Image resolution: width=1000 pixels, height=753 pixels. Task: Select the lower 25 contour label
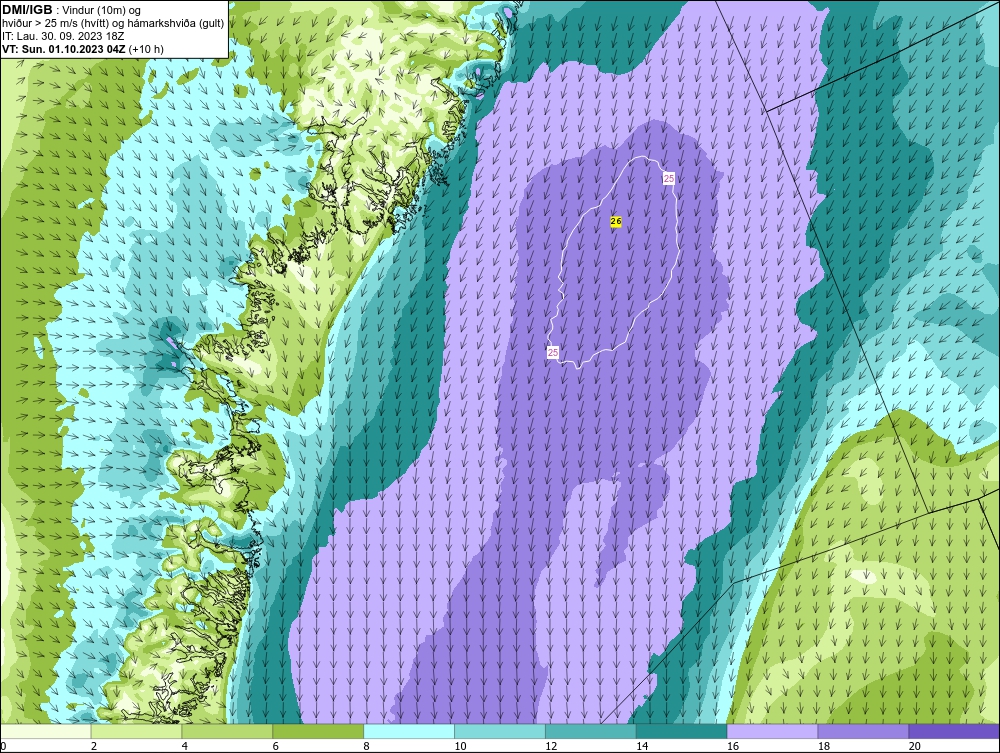pyautogui.click(x=553, y=353)
